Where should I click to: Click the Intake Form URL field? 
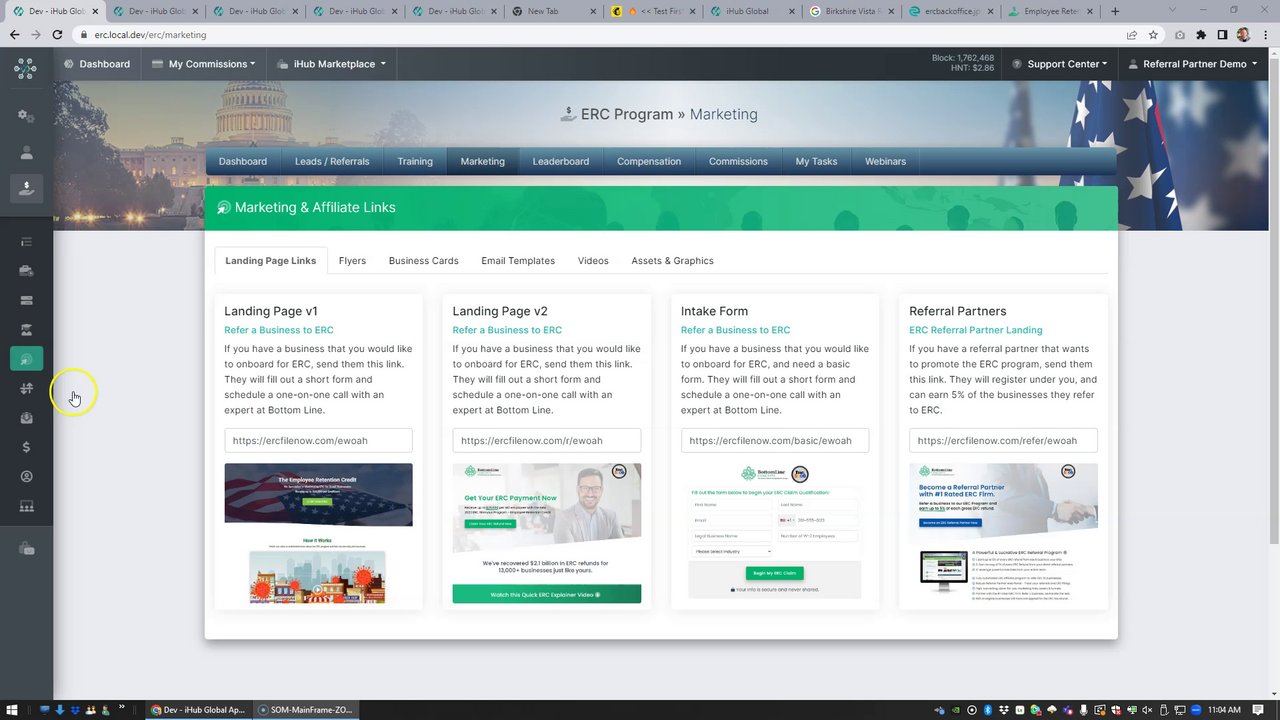pos(775,440)
